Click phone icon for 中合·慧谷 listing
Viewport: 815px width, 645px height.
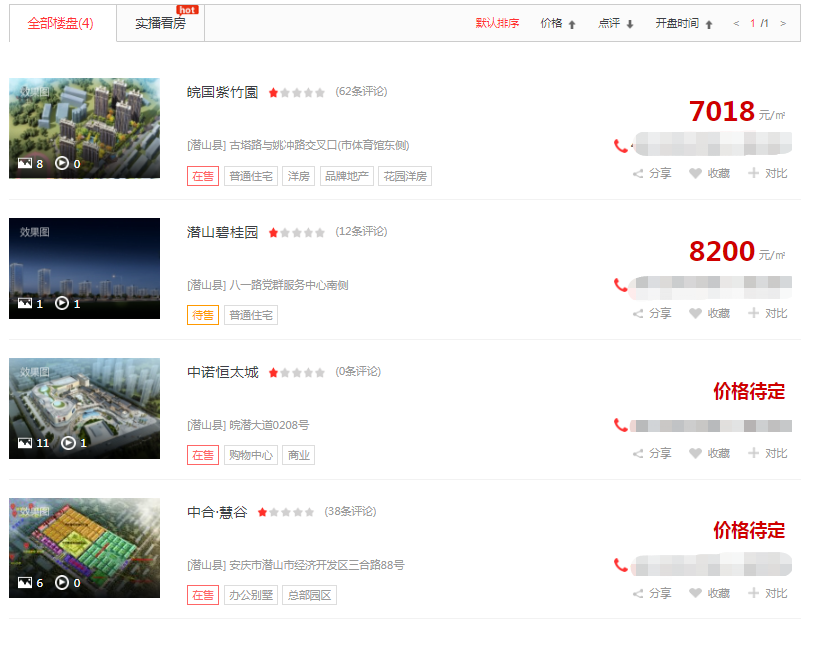tap(621, 565)
